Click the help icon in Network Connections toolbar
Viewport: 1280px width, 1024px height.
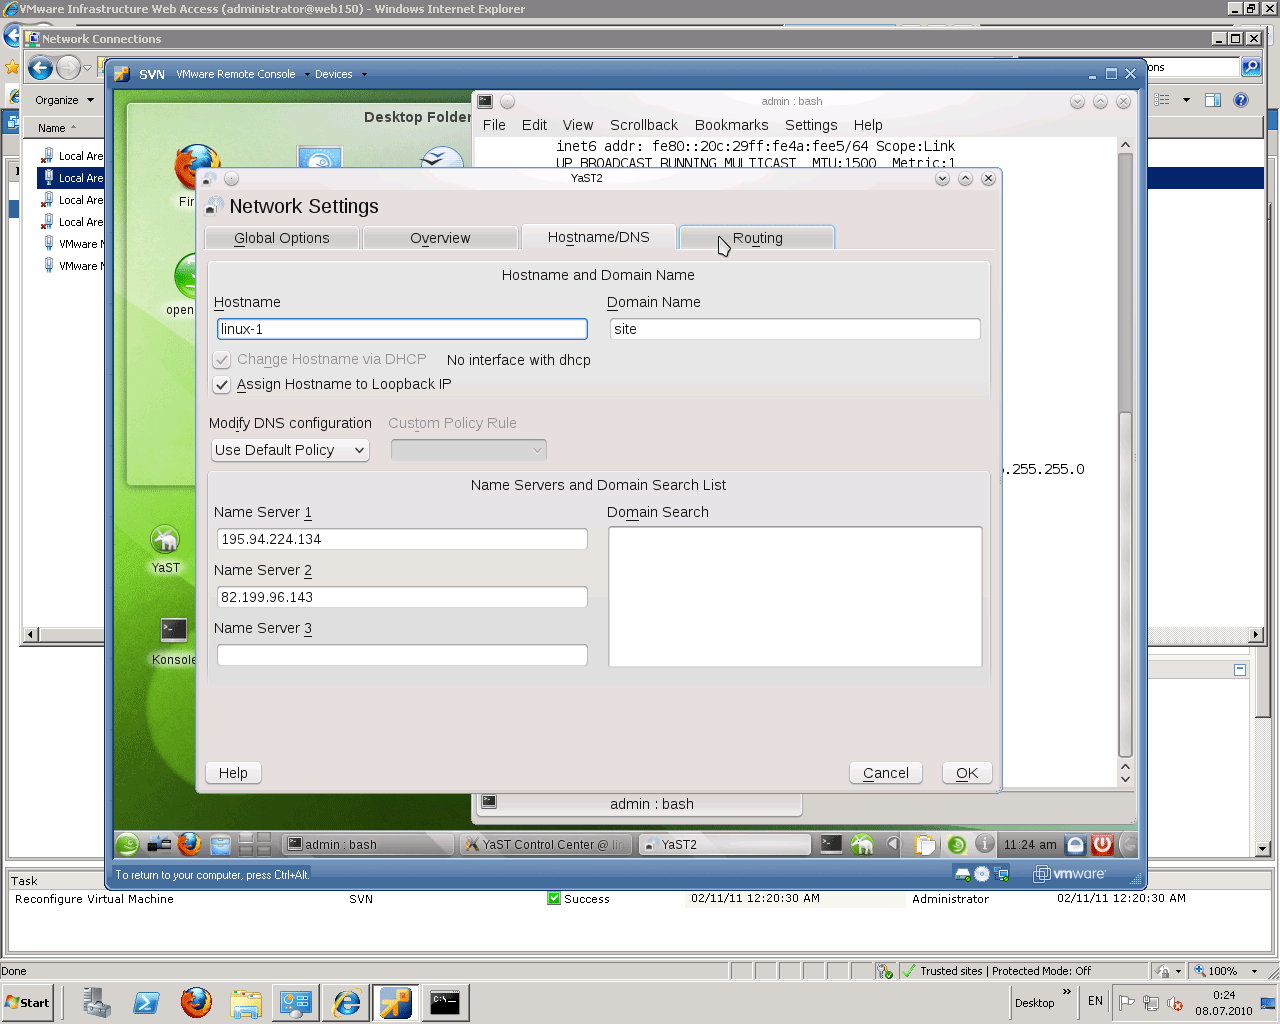[1241, 100]
